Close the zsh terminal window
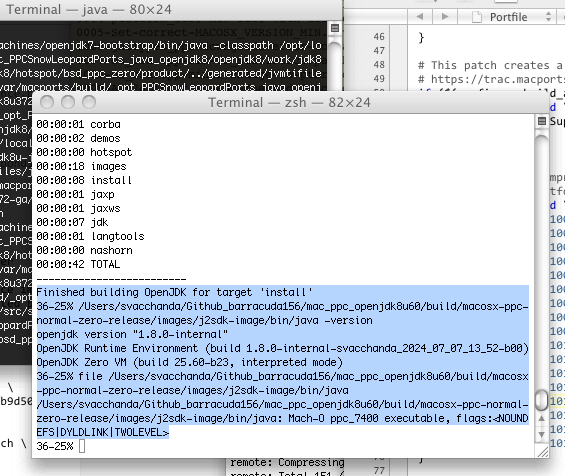This screenshot has height=476, width=565. [x=47, y=102]
